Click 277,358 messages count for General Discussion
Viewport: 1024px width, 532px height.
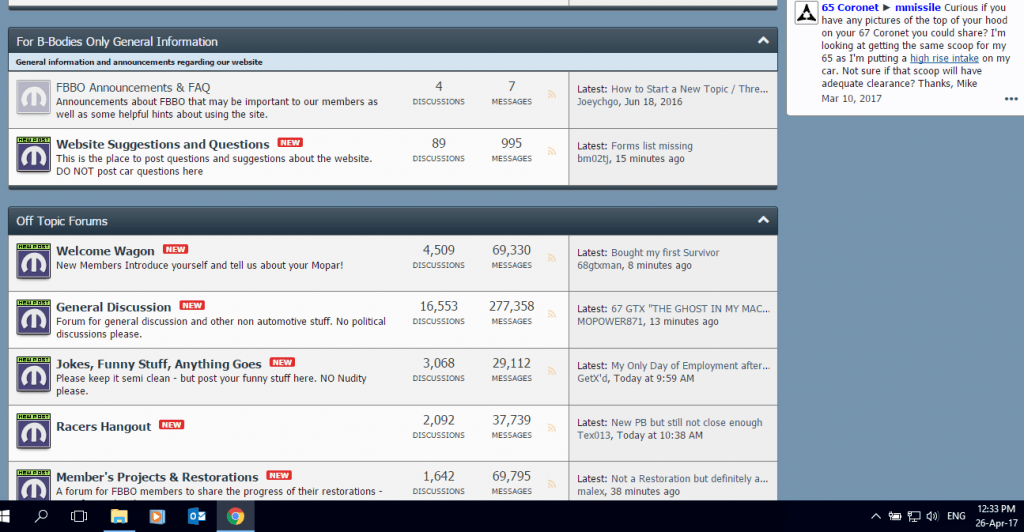[511, 307]
